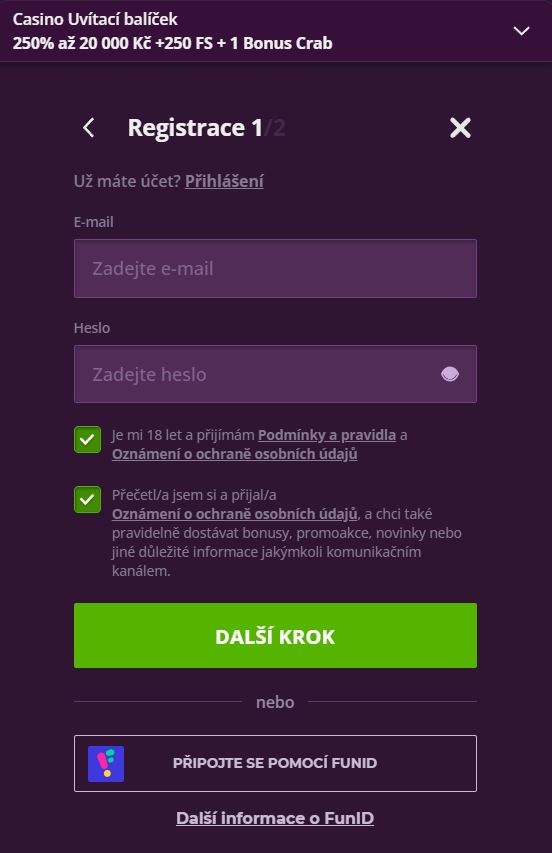Open Další informace o FunID link
The height and width of the screenshot is (853, 552).
click(x=275, y=818)
